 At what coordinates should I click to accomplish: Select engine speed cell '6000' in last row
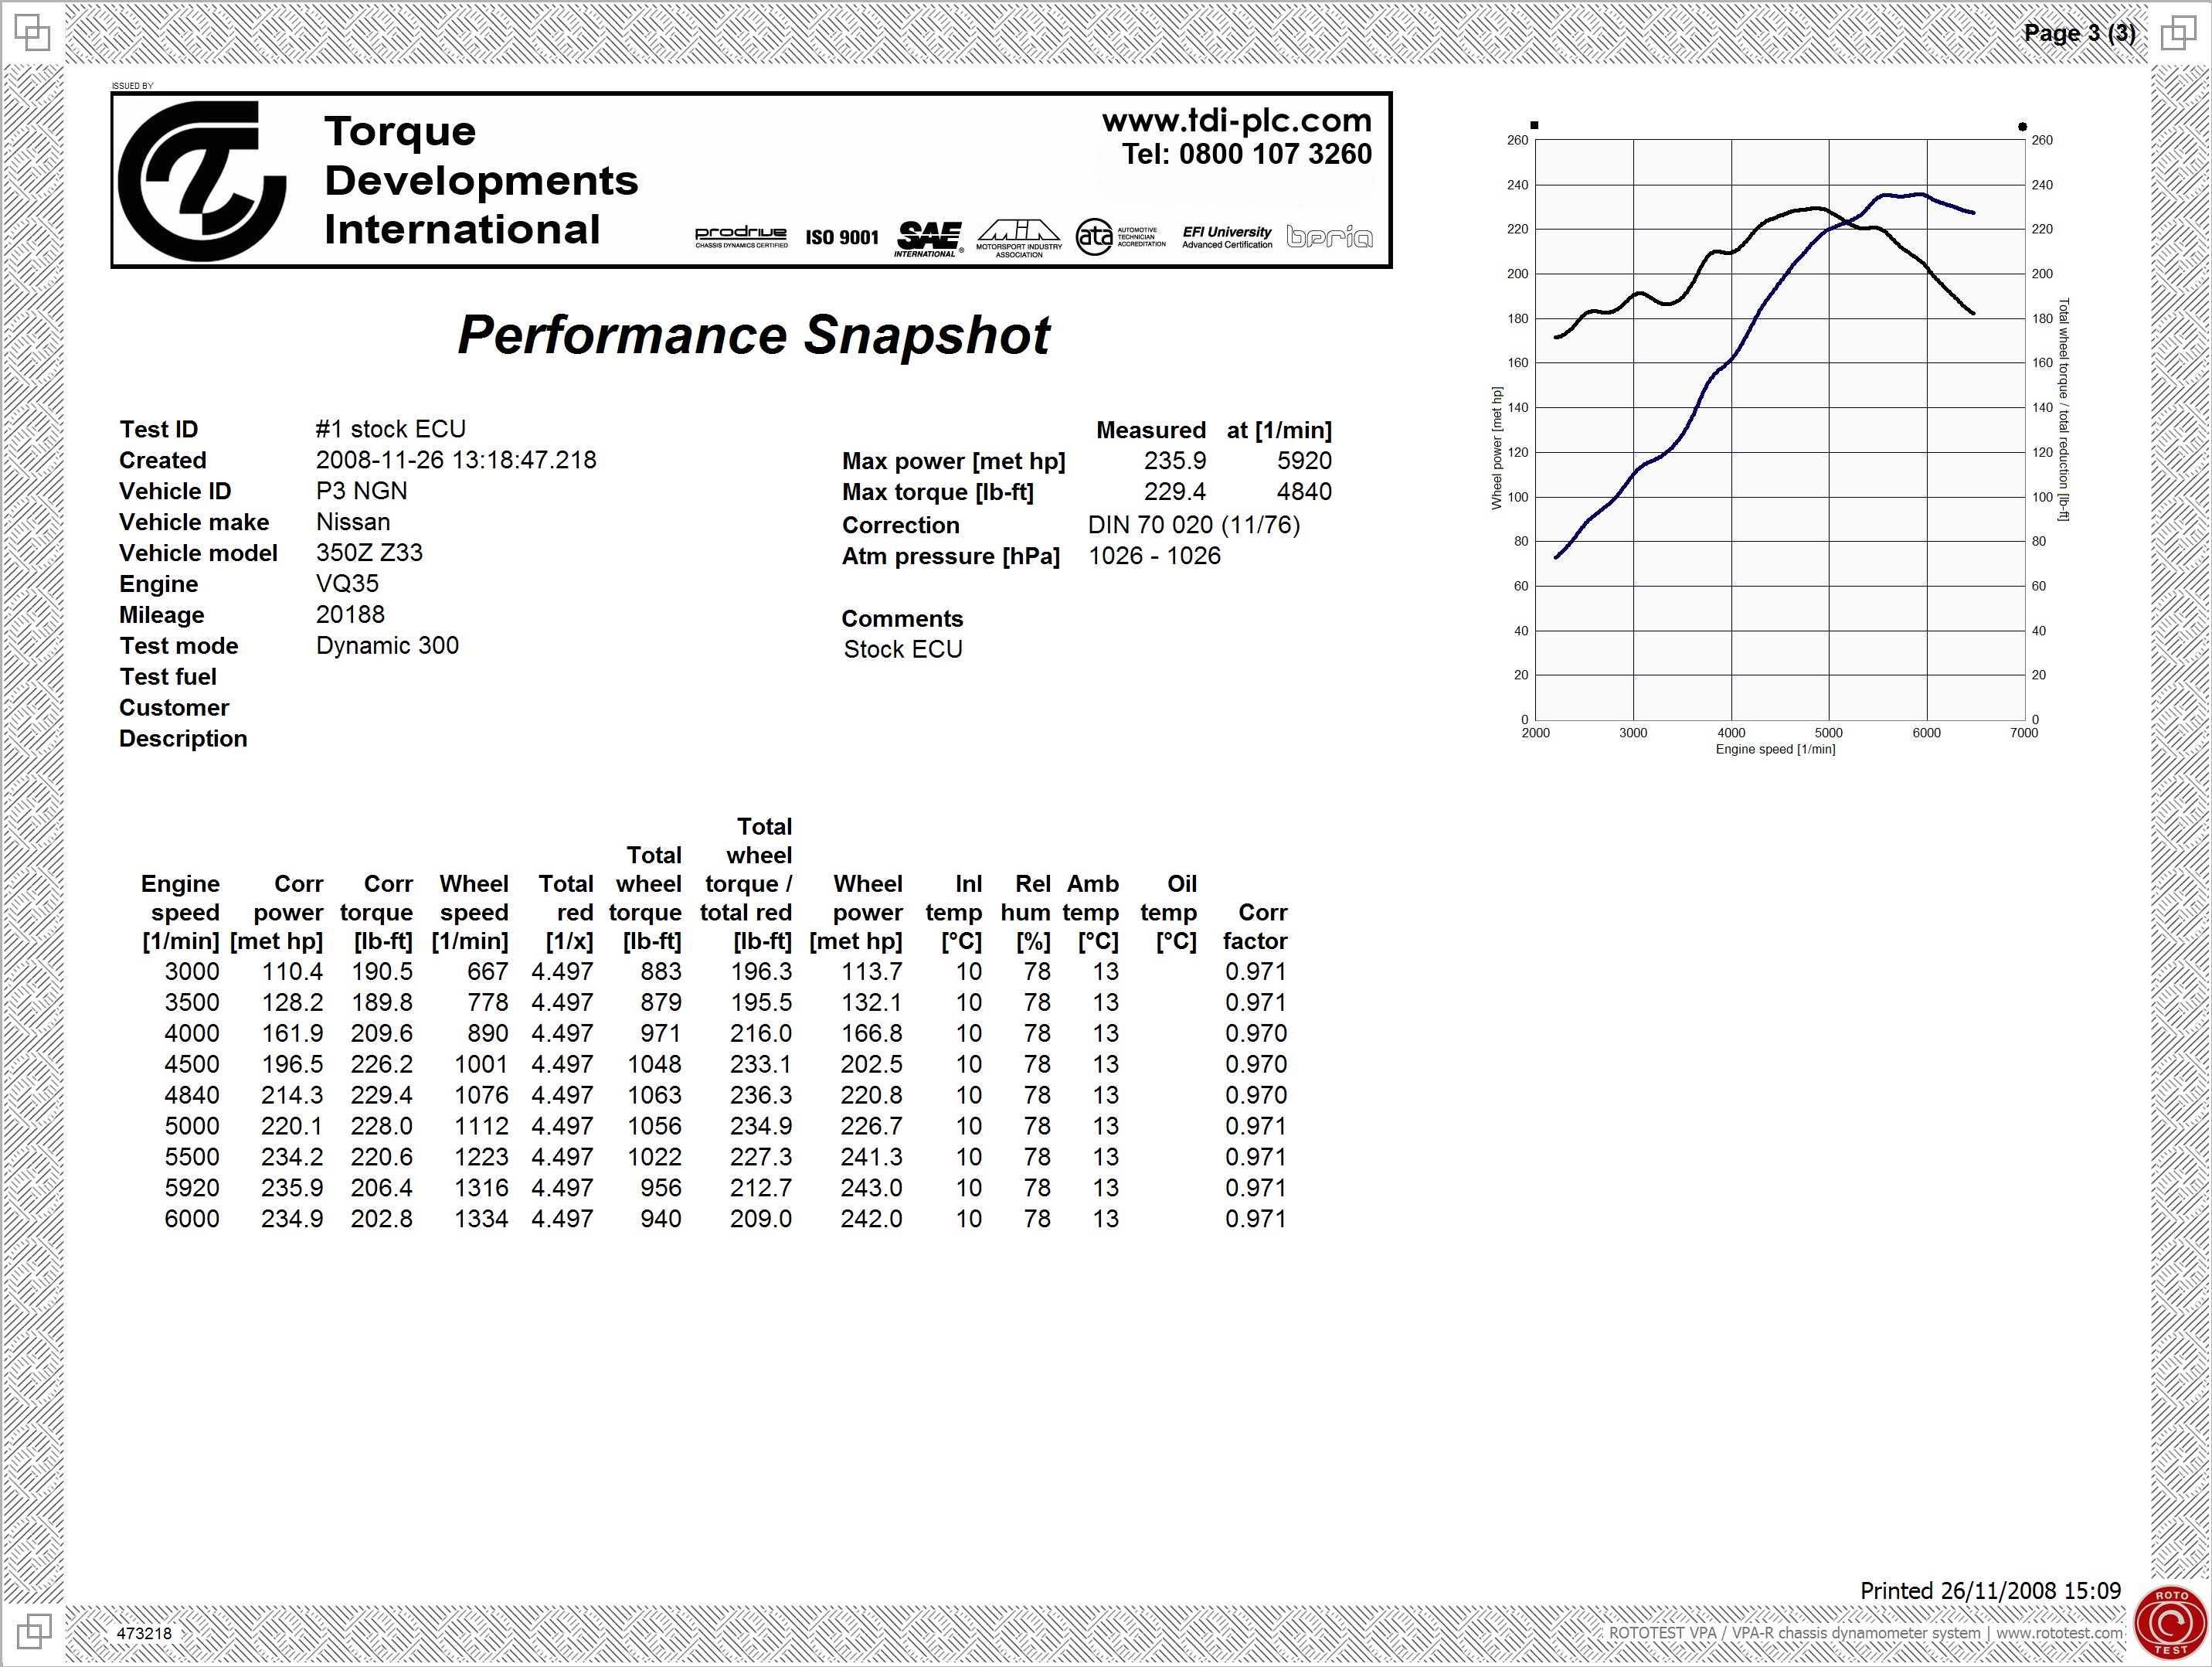192,1220
